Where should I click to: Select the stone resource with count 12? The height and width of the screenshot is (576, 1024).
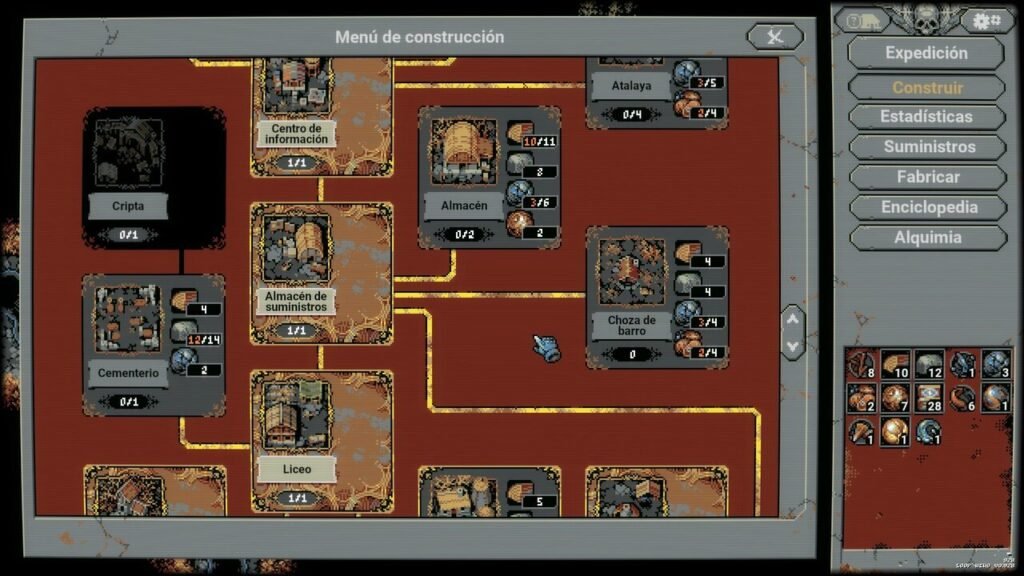click(927, 365)
